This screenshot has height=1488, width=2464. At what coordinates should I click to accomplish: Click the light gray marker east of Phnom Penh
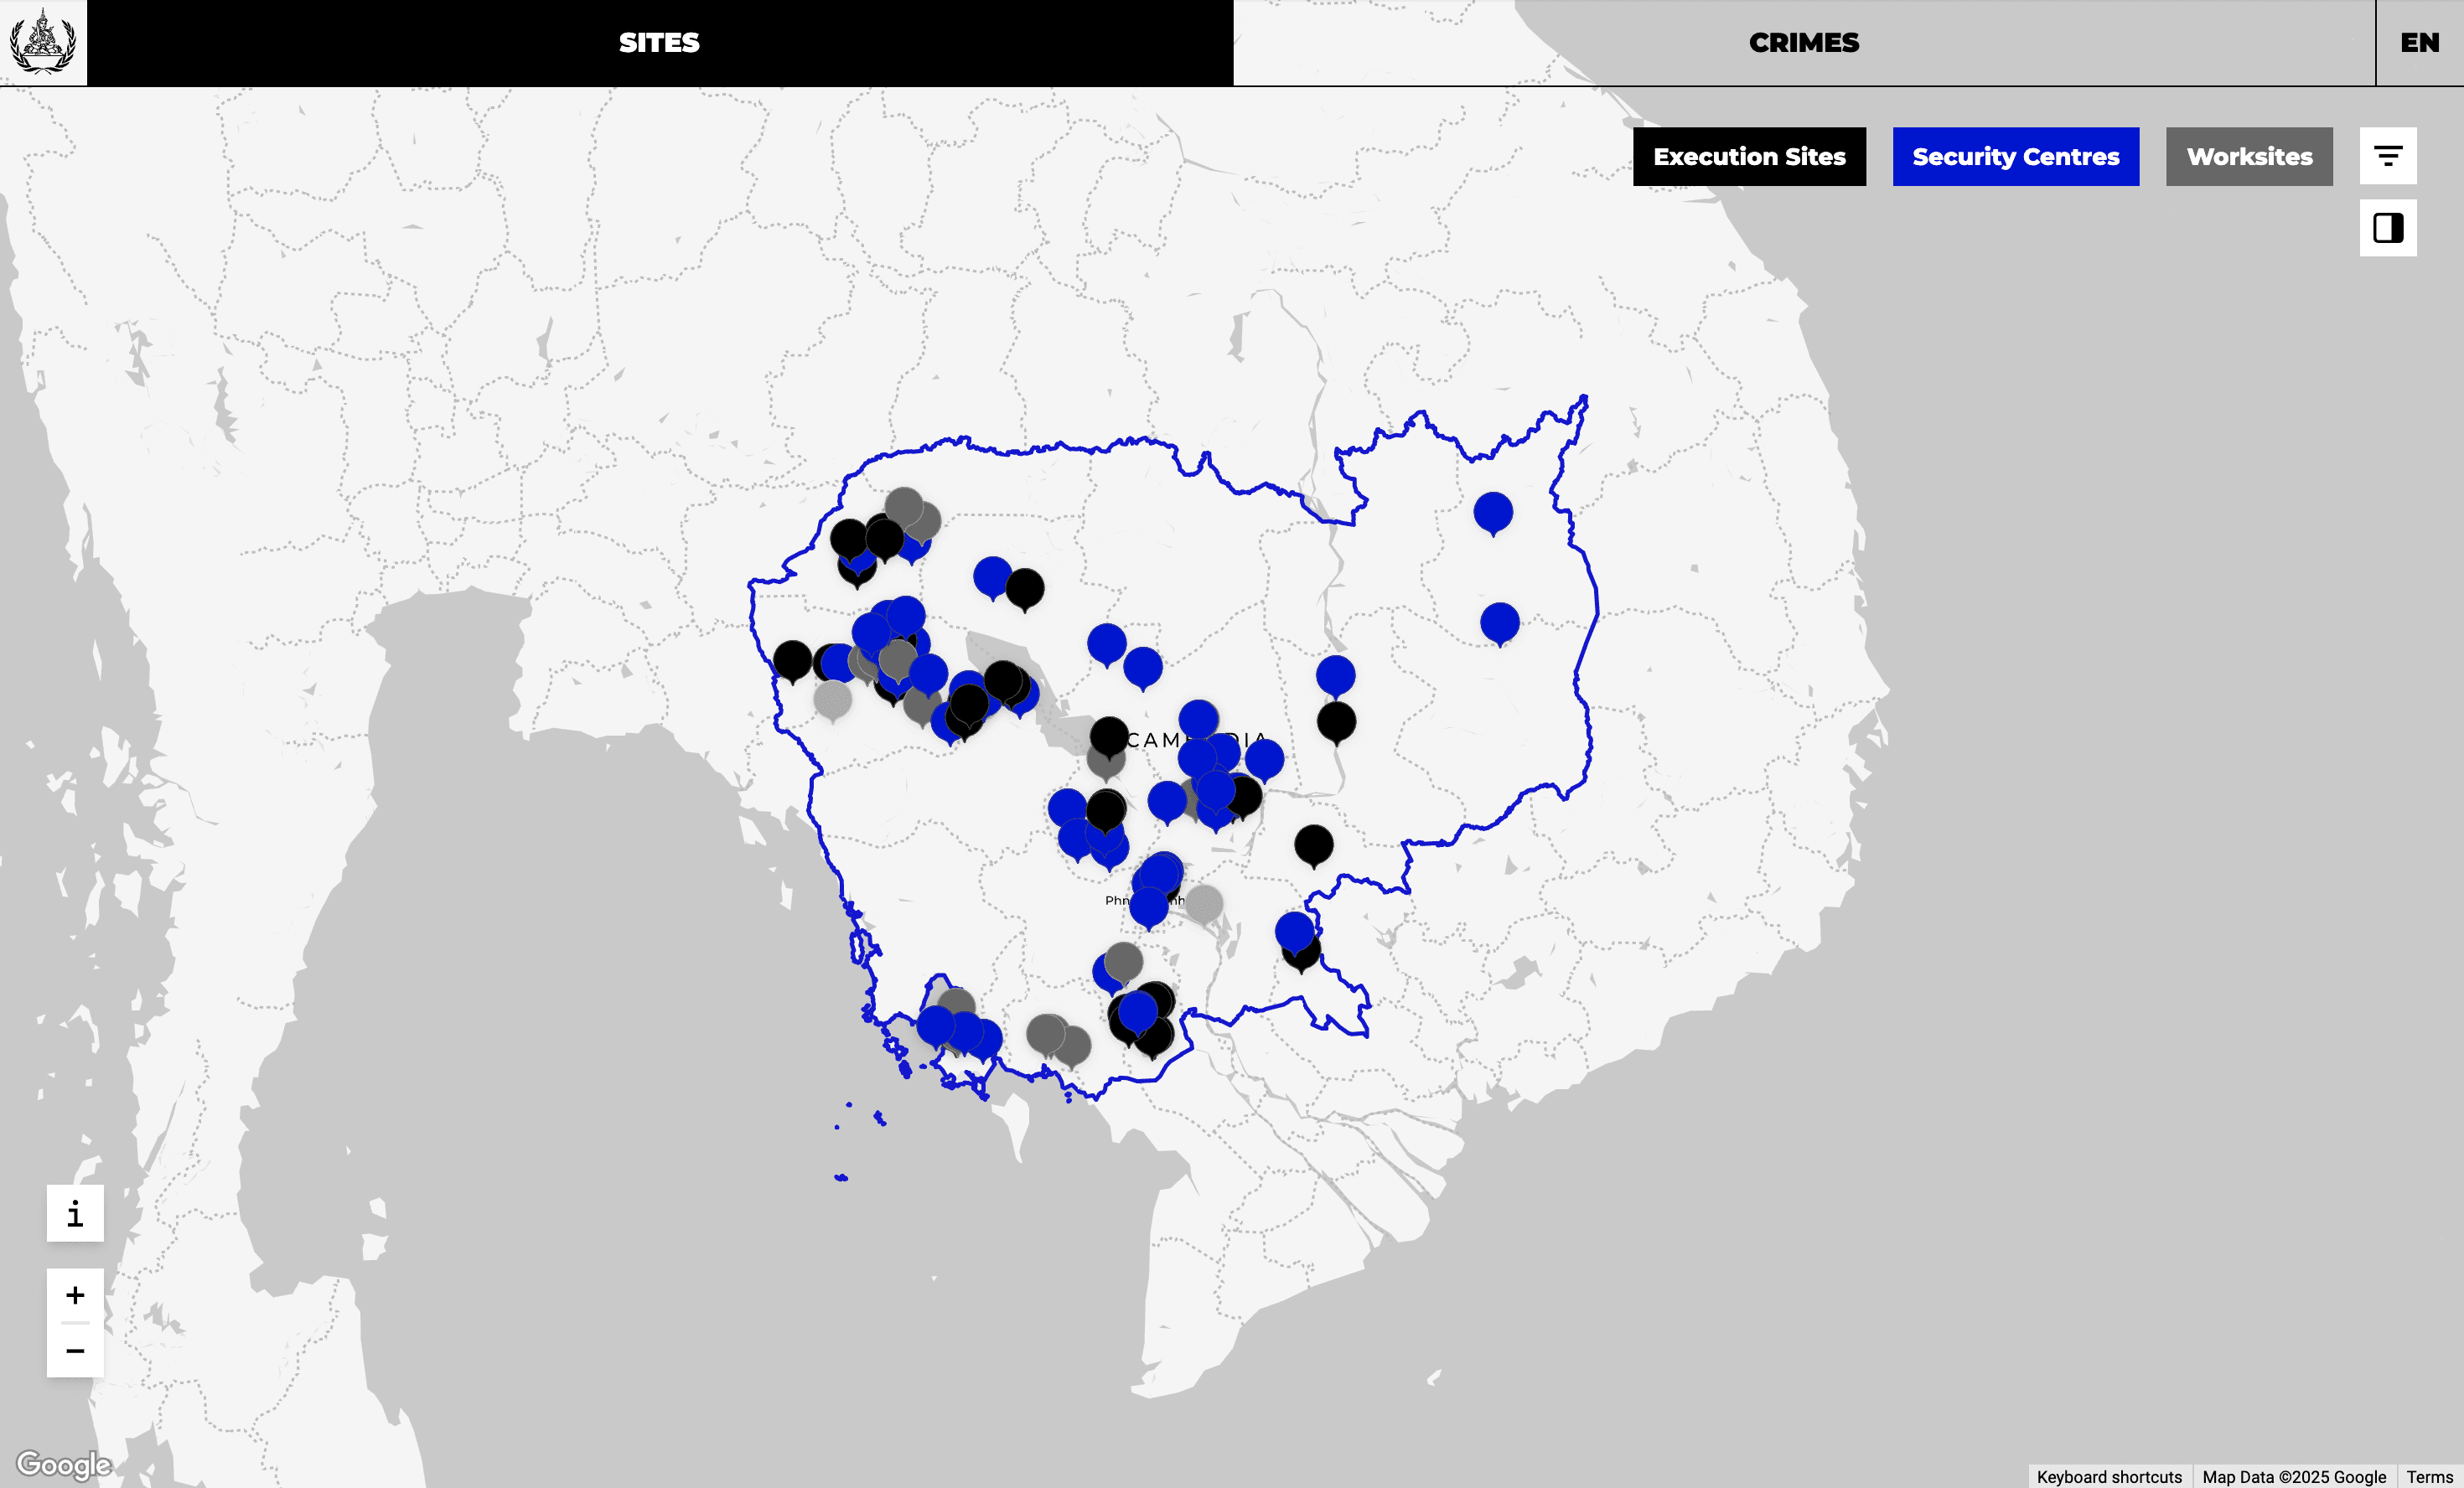[1203, 903]
